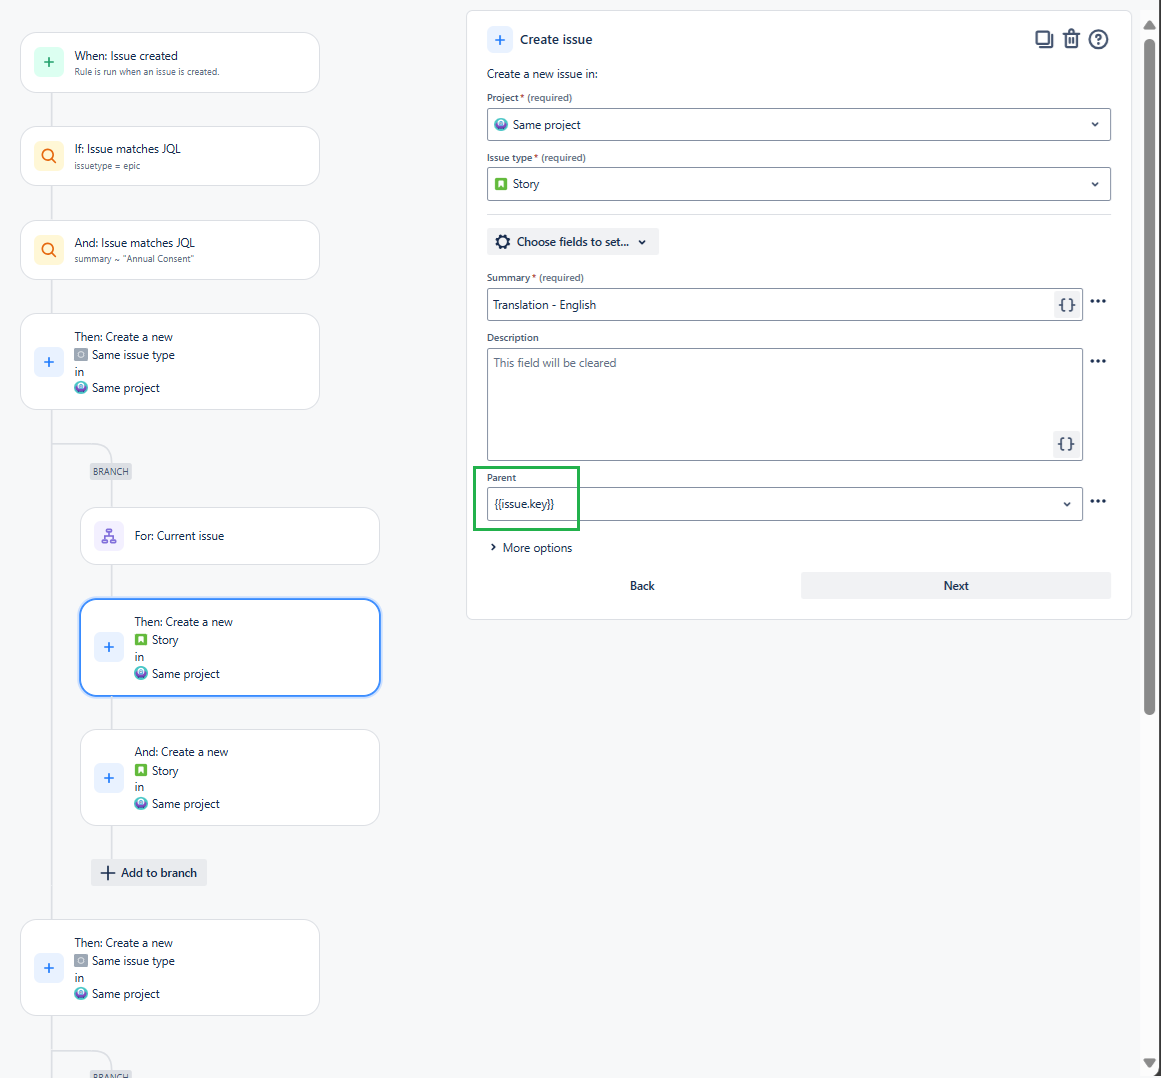
Task: Click the Add to branch button
Action: tap(148, 872)
